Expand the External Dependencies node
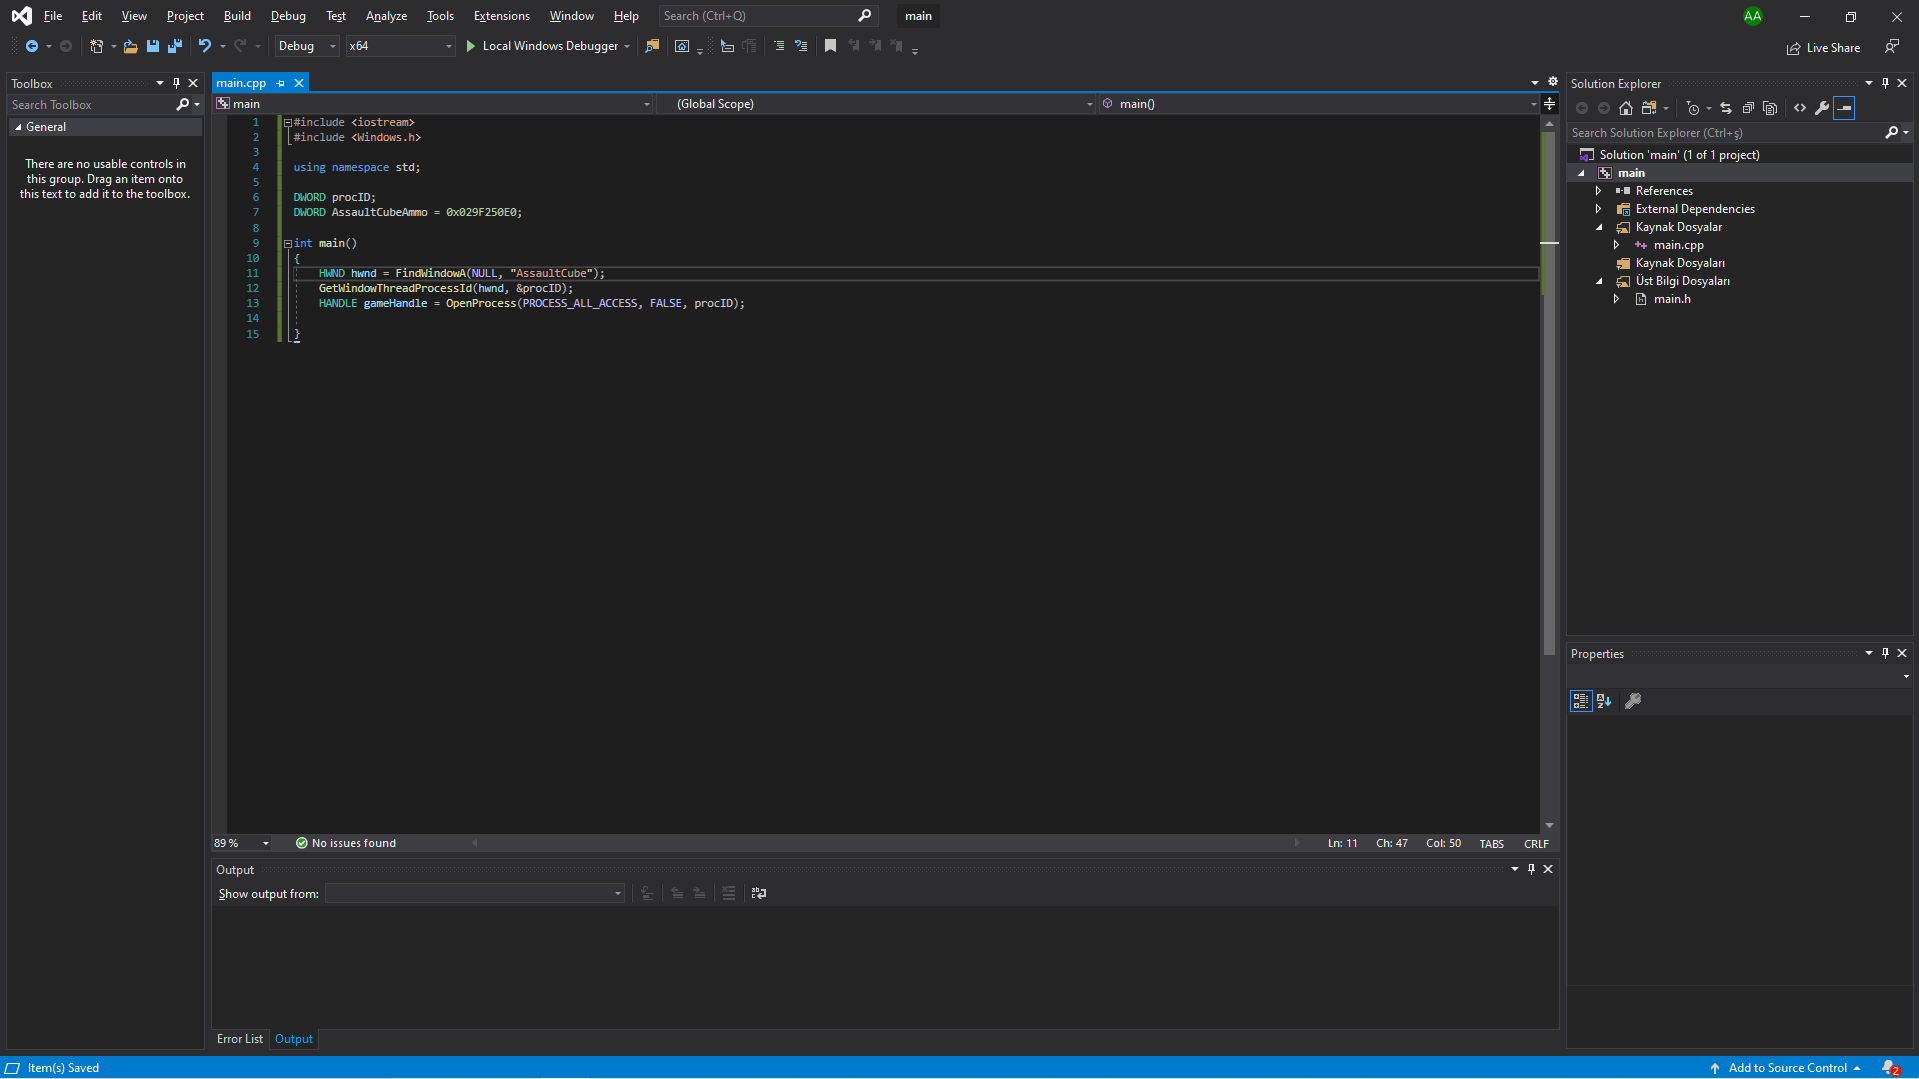 pyautogui.click(x=1598, y=209)
